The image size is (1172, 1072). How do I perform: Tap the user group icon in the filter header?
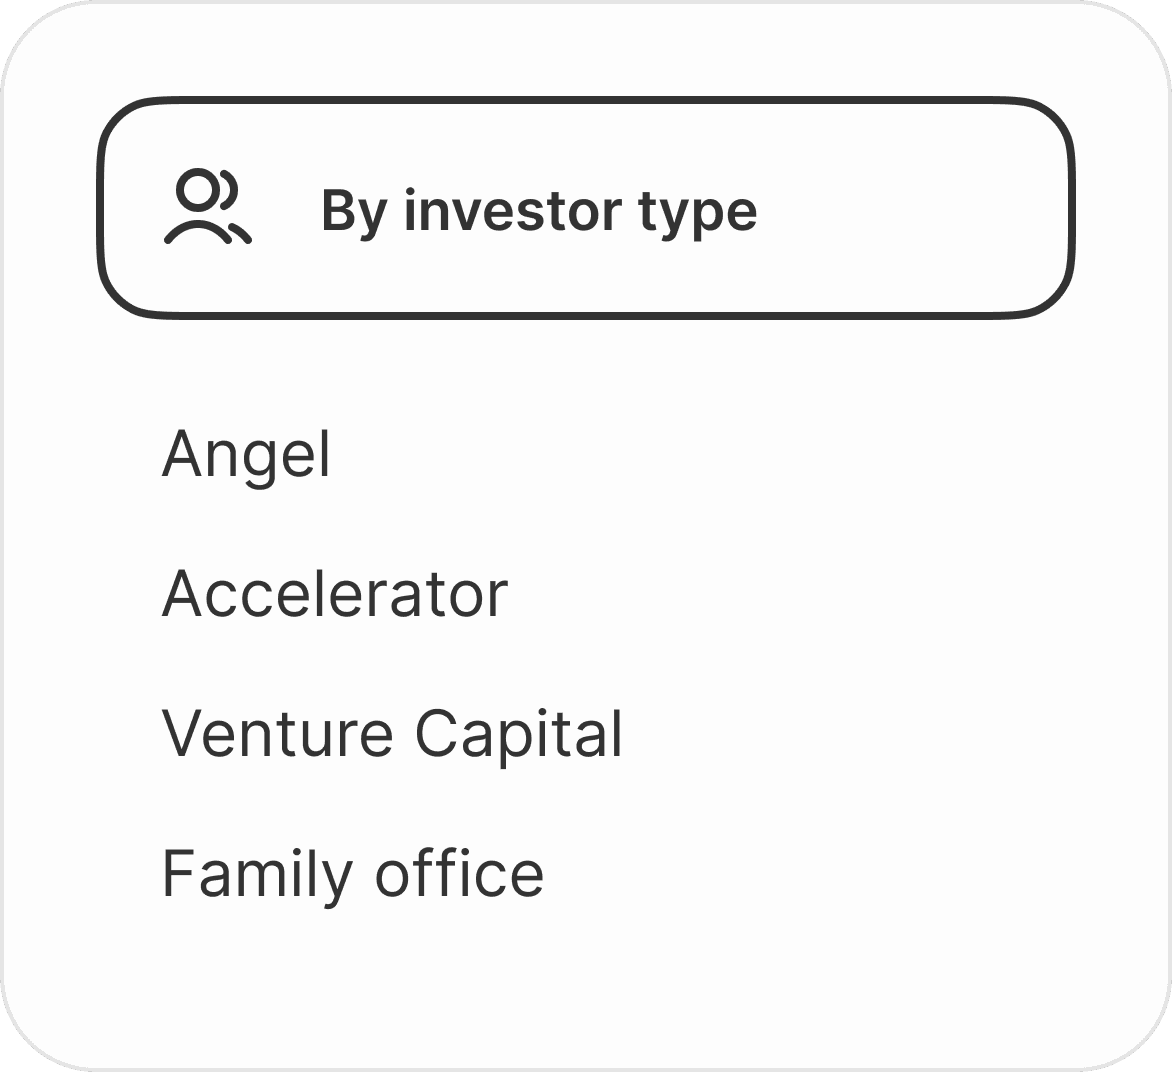click(x=207, y=208)
